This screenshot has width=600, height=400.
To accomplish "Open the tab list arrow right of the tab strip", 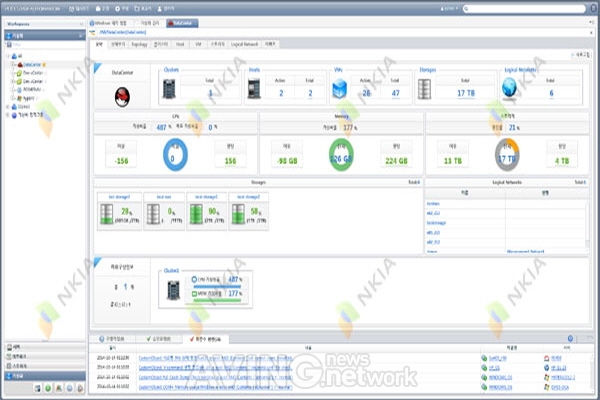I will point(591,23).
